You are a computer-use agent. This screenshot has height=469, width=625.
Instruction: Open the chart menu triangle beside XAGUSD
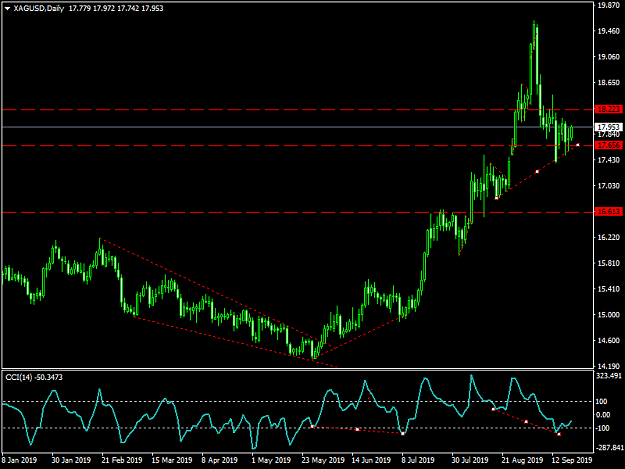click(x=7, y=8)
